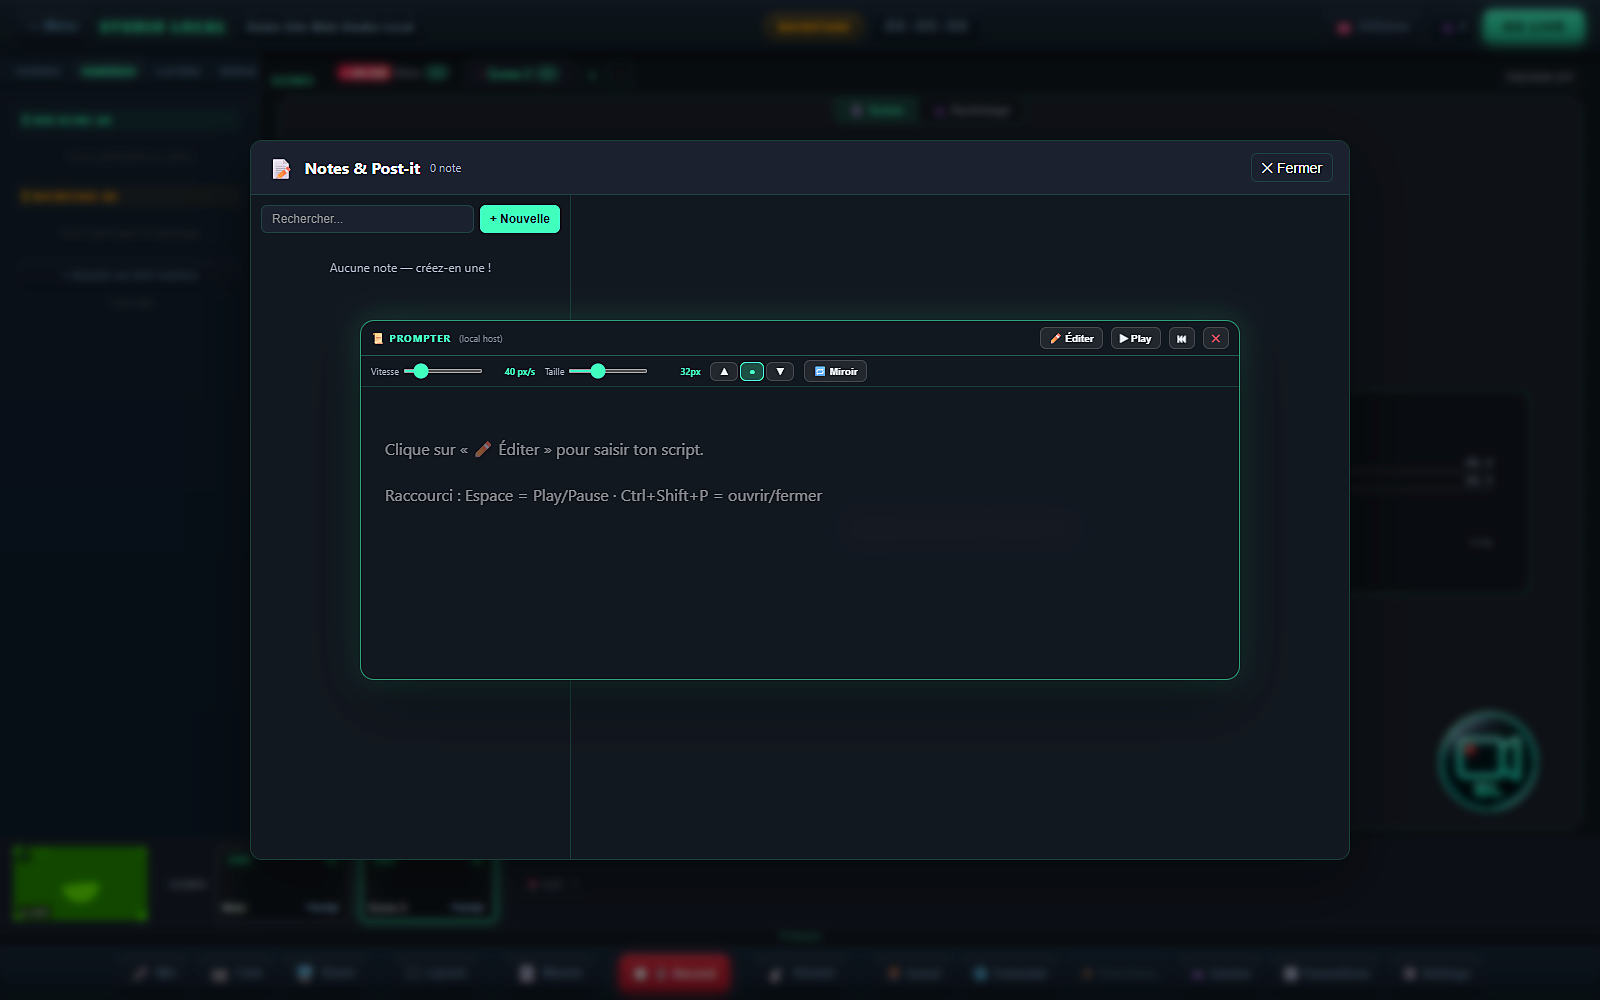
Task: Click the Notes & Post-it notepad icon
Action: [x=282, y=169]
